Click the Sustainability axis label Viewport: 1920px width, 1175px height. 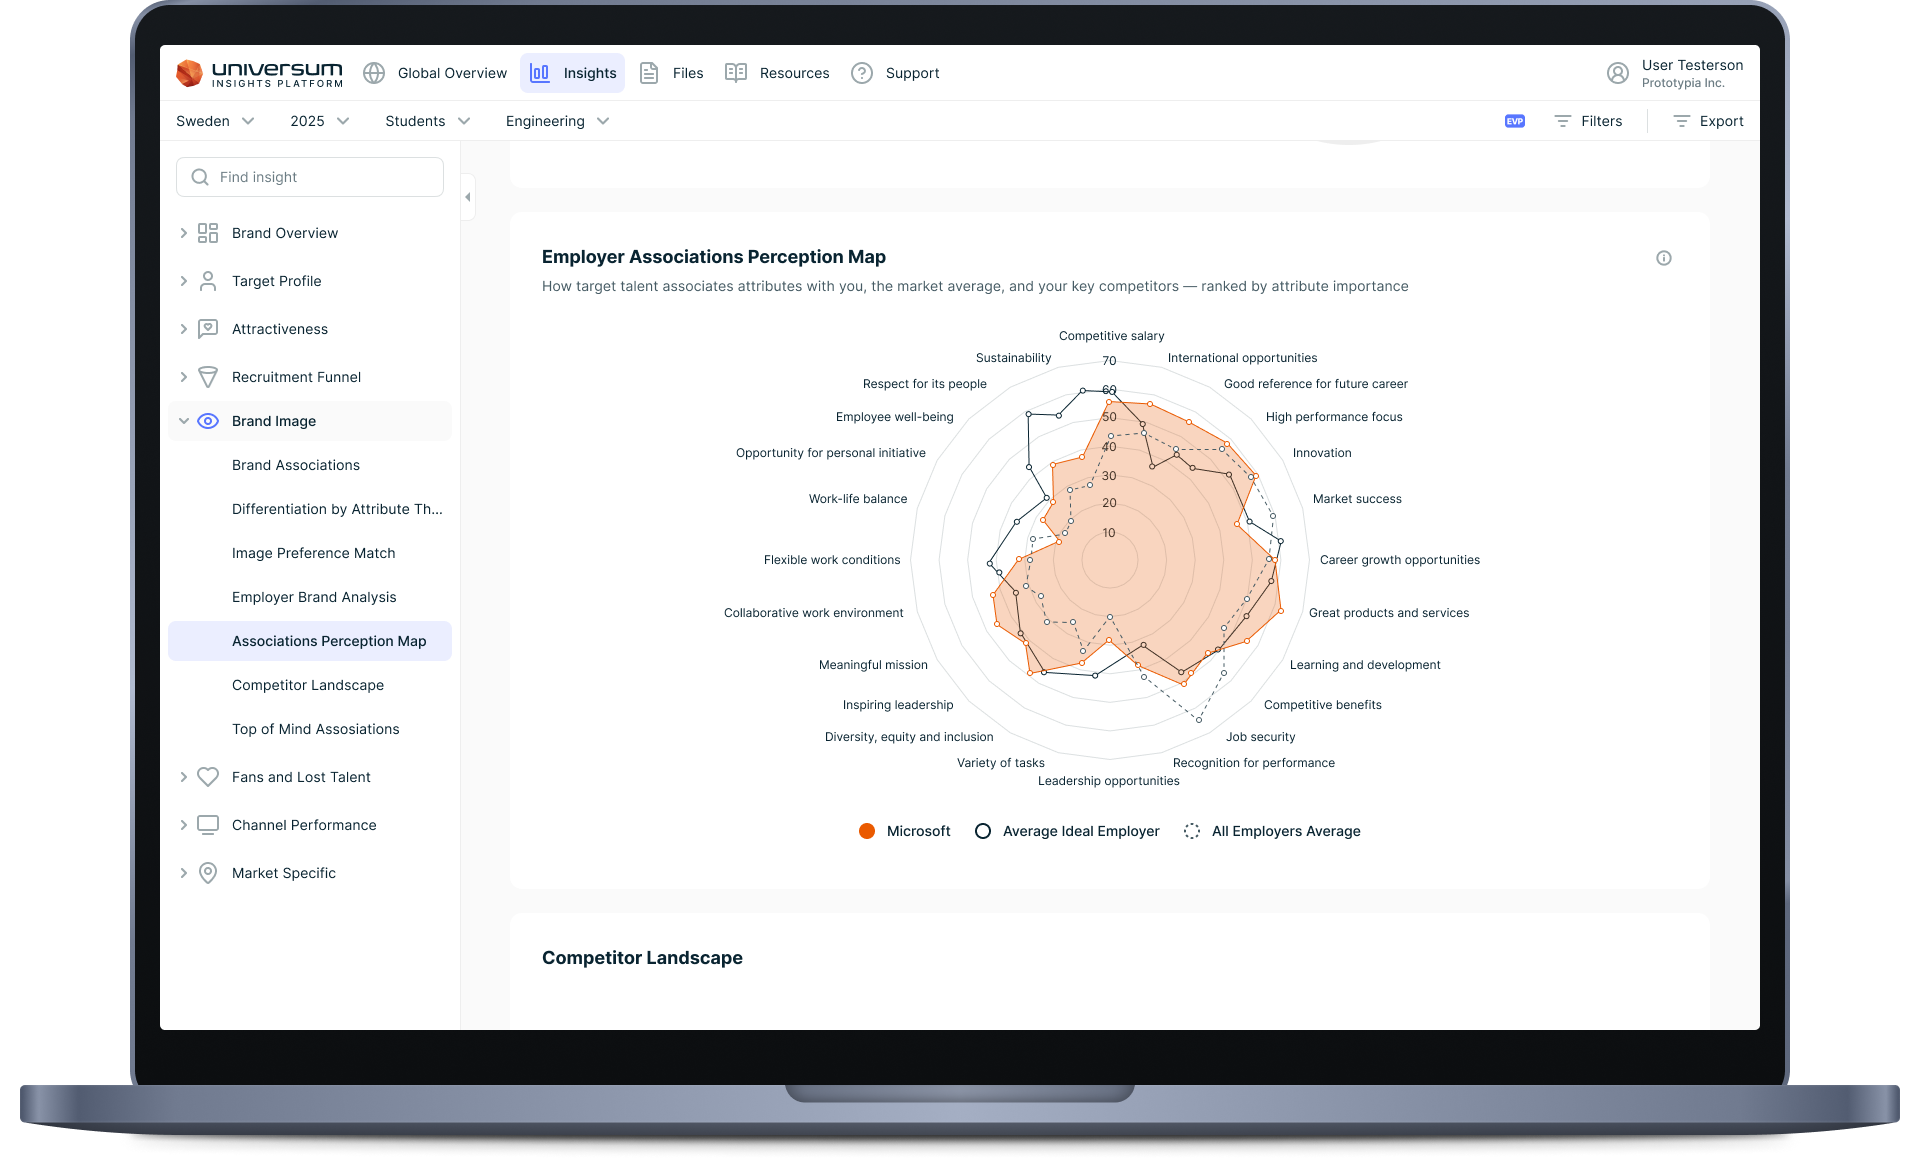pyautogui.click(x=1013, y=358)
